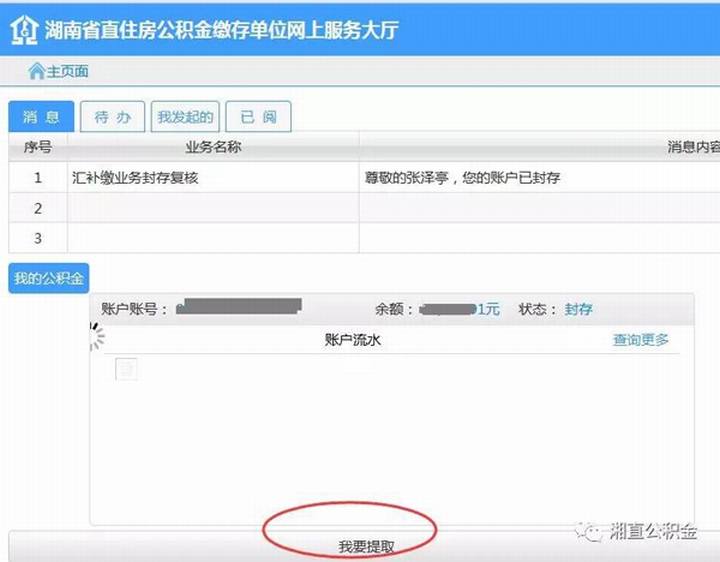The height and width of the screenshot is (562, 720).
Task: Click the housing fund logo icon in header
Action: (24, 30)
